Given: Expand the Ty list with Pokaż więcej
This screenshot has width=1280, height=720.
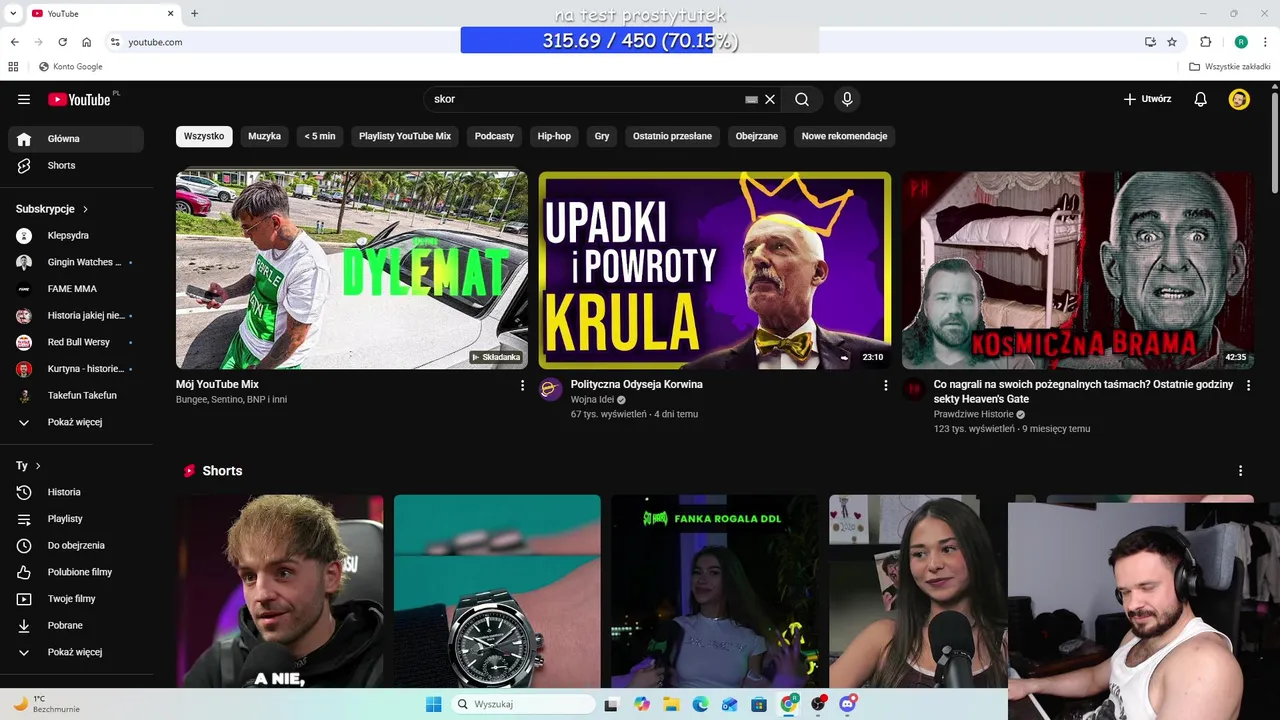Looking at the screenshot, I should [76, 652].
